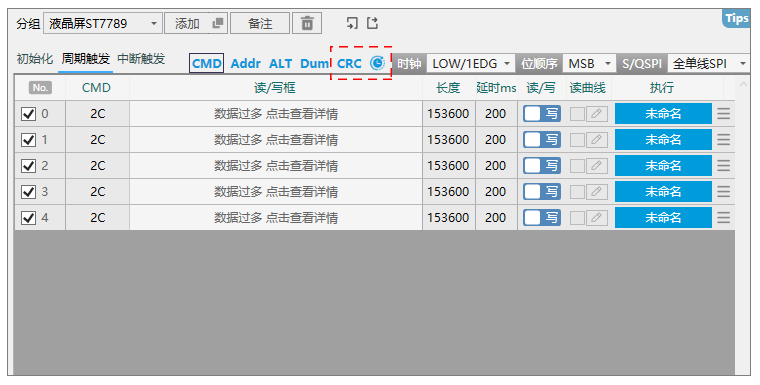This screenshot has width=760, height=385.
Task: Click the 添加 button
Action: (x=187, y=23)
